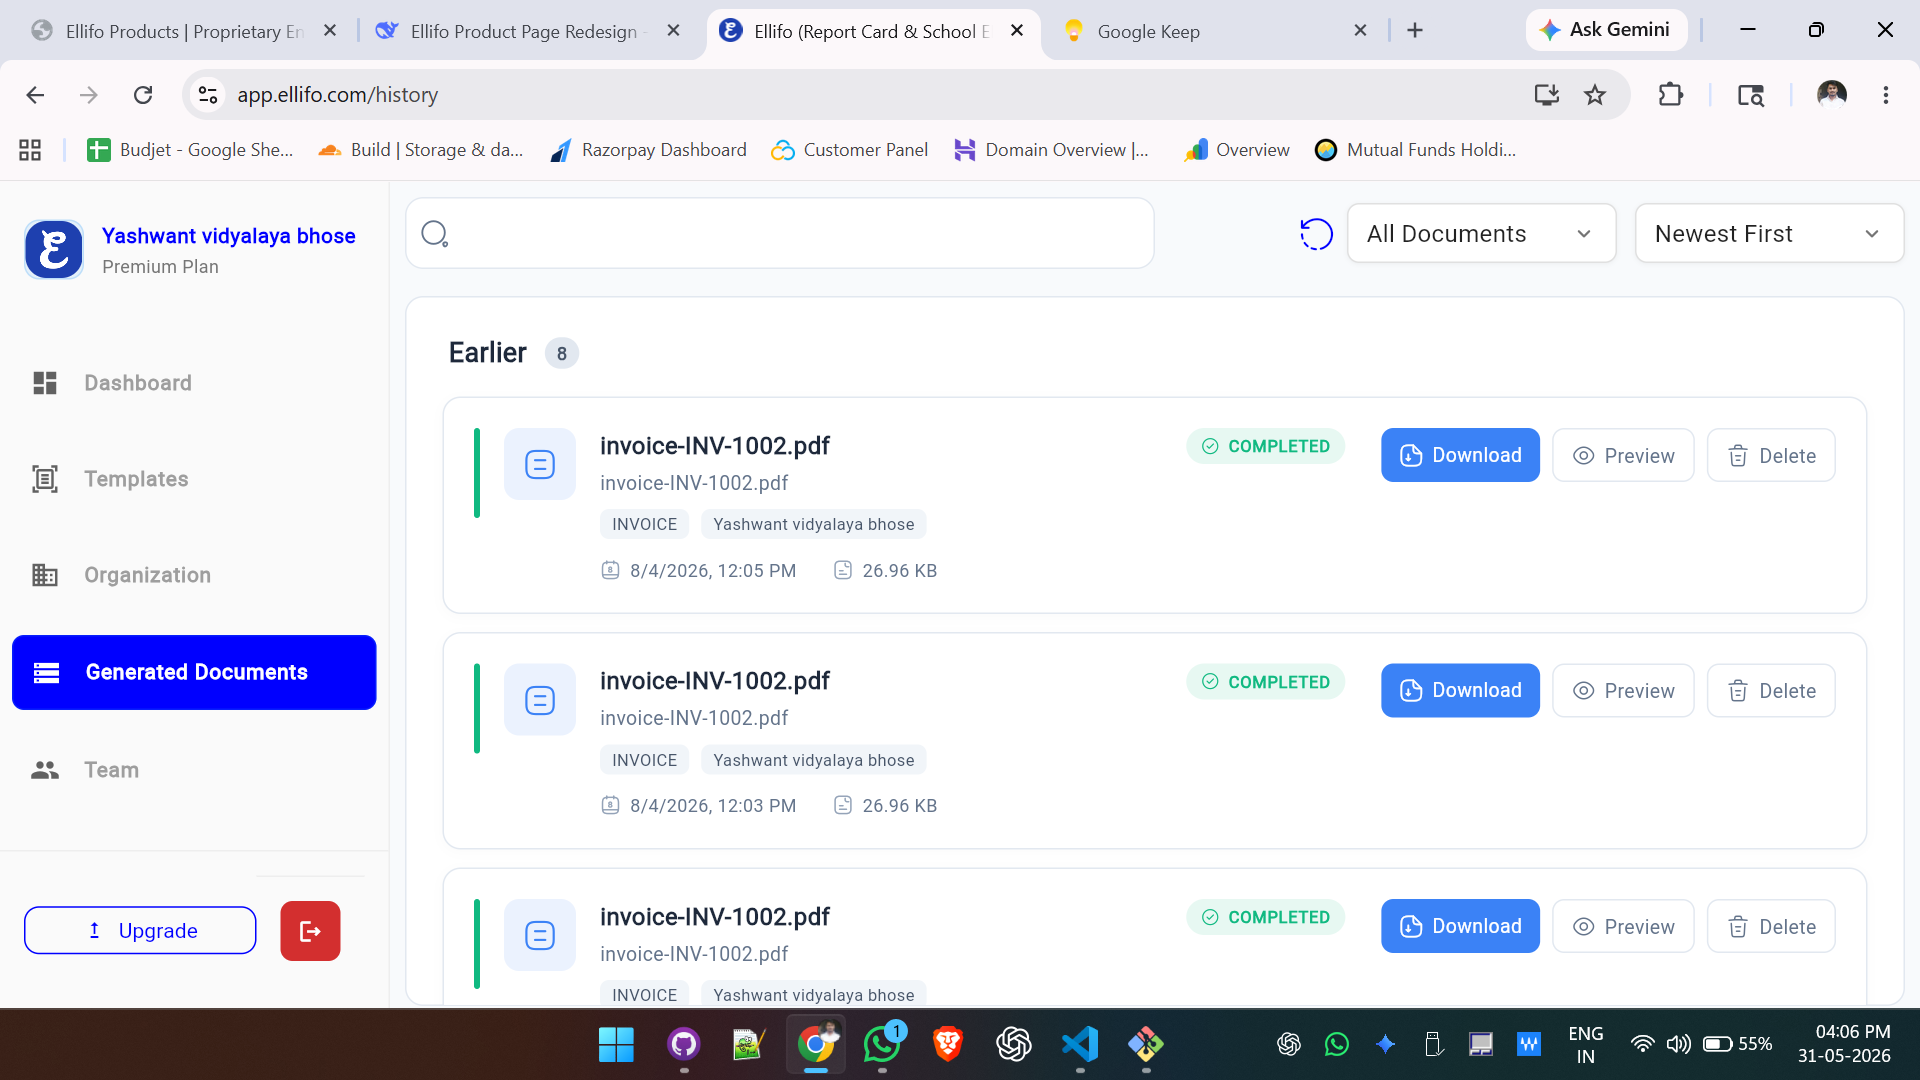Open clock and date in system tray
Image resolution: width=1920 pixels, height=1080 pixels.
point(1844,1044)
